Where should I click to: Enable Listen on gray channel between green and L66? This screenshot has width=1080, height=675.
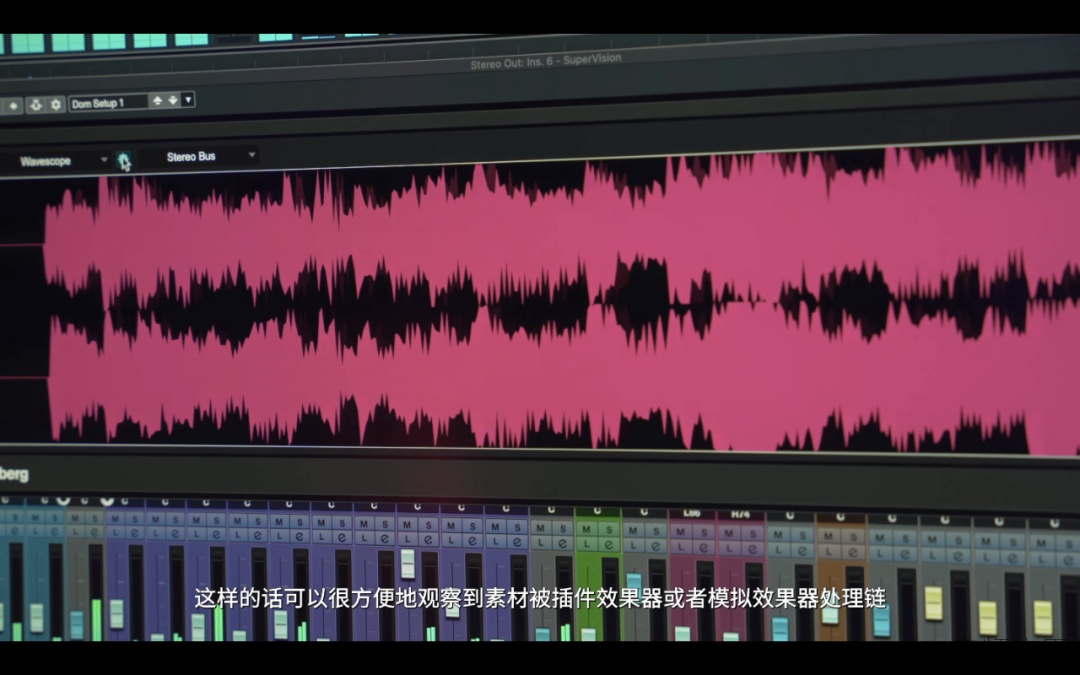633,546
